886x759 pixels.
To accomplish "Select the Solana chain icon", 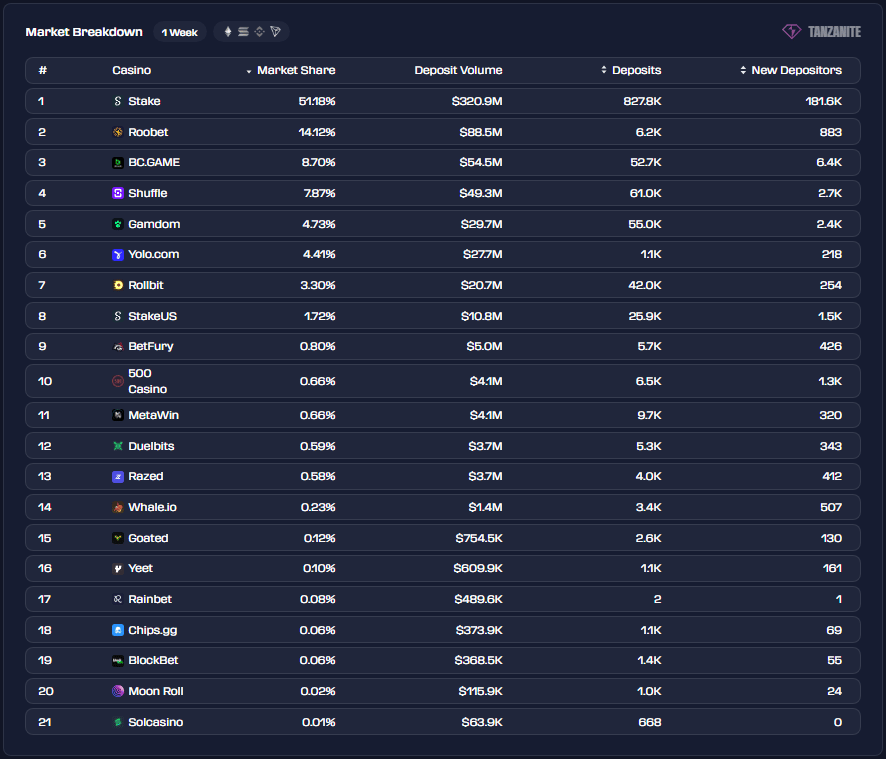I will point(244,32).
